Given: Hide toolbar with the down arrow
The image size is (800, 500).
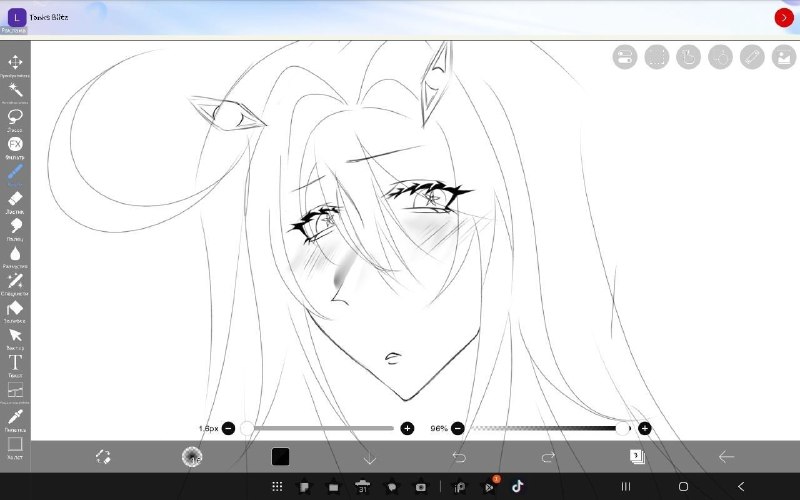Looking at the screenshot, I should point(370,458).
